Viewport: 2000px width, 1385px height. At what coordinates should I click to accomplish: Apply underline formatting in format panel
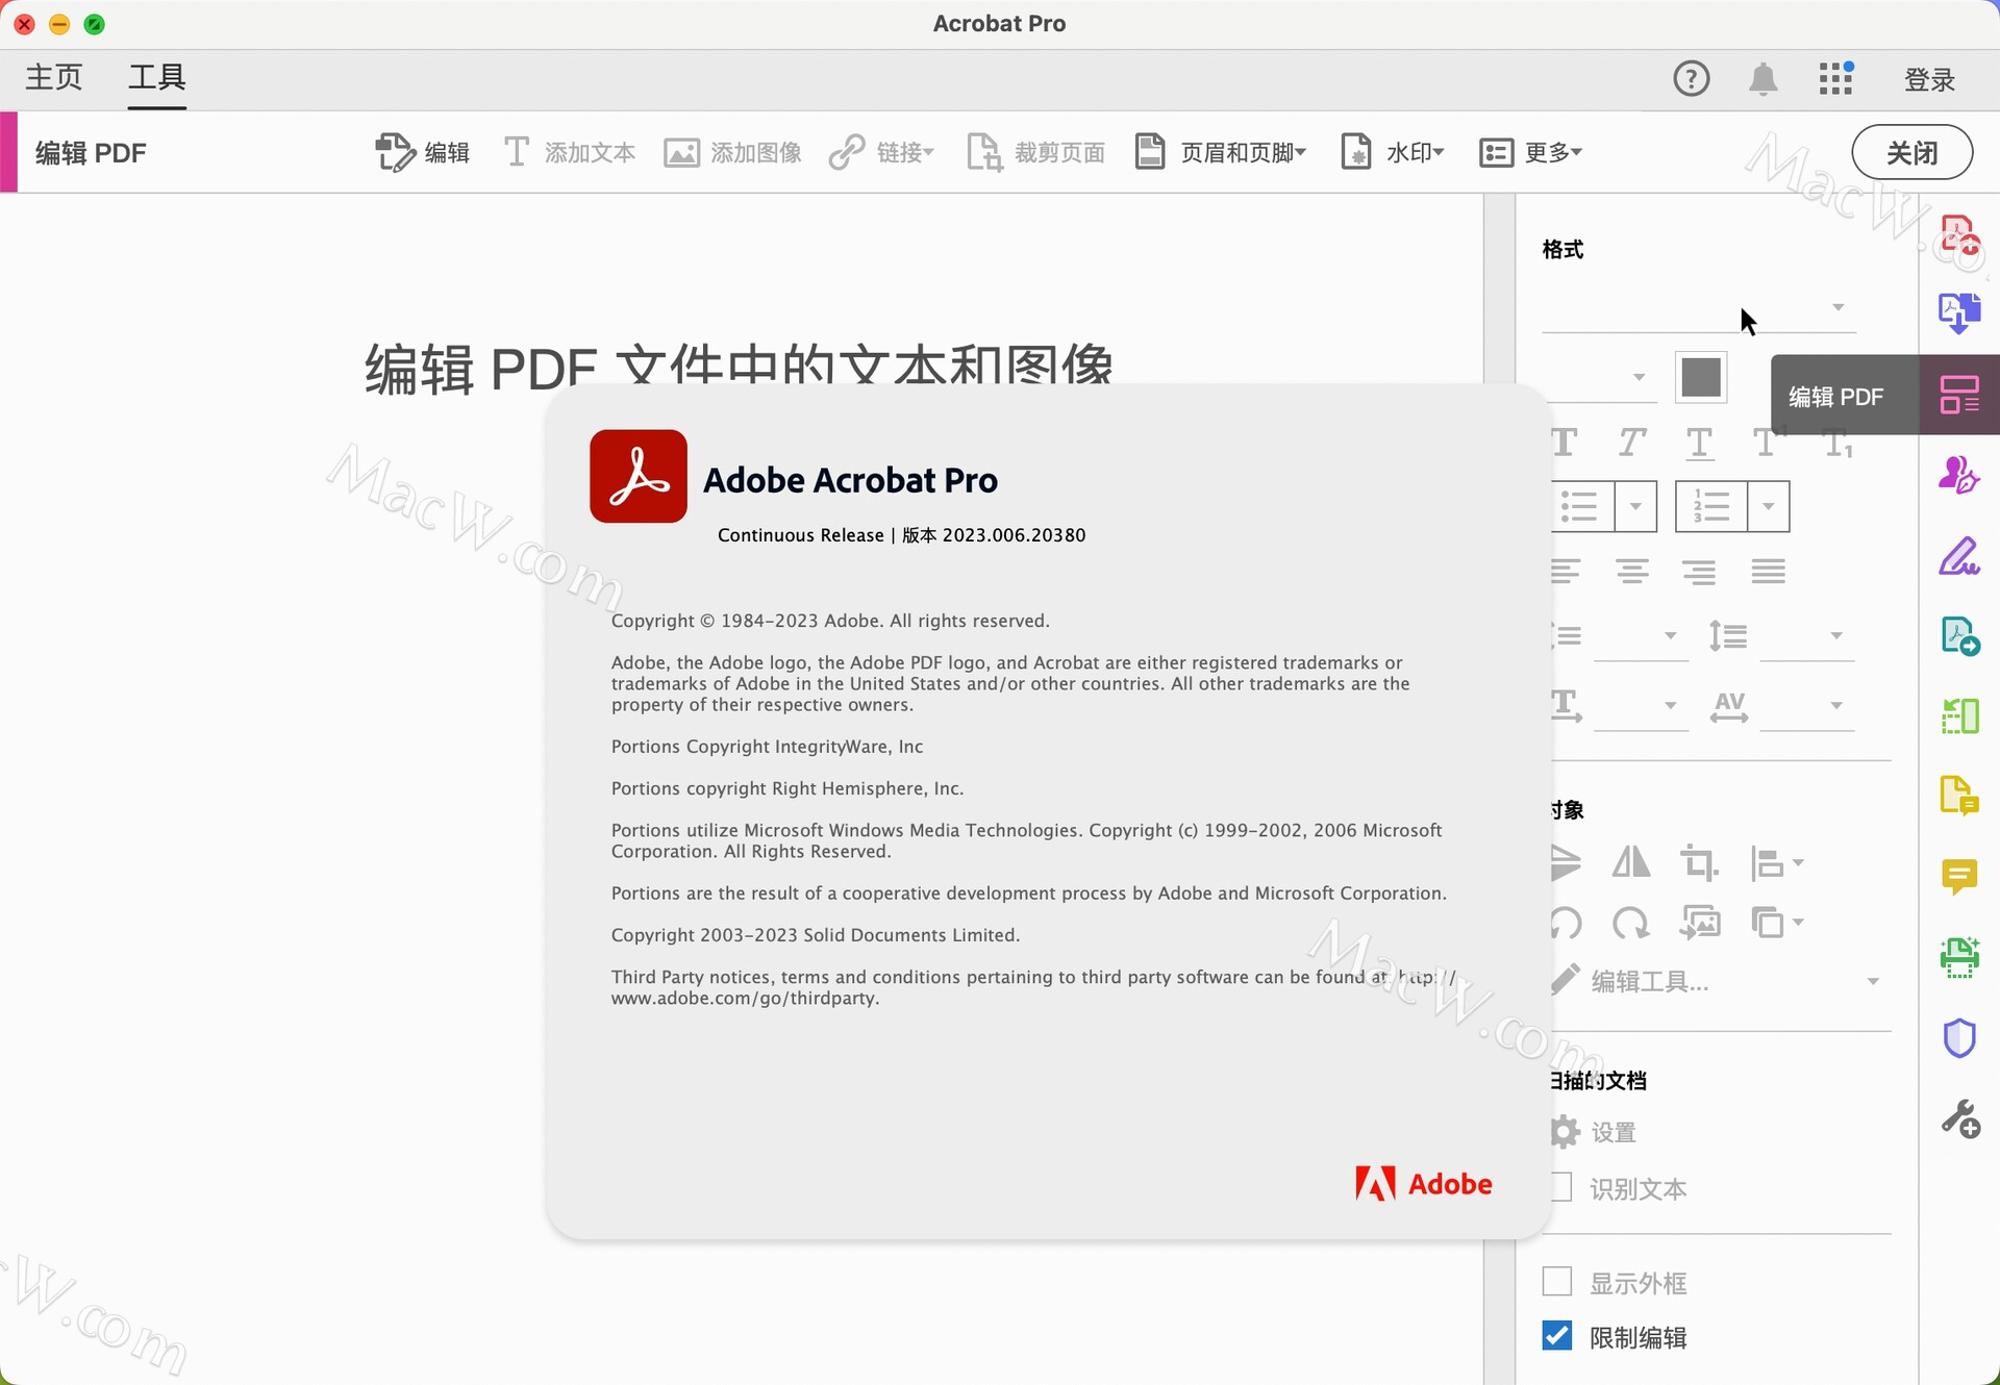[1700, 441]
